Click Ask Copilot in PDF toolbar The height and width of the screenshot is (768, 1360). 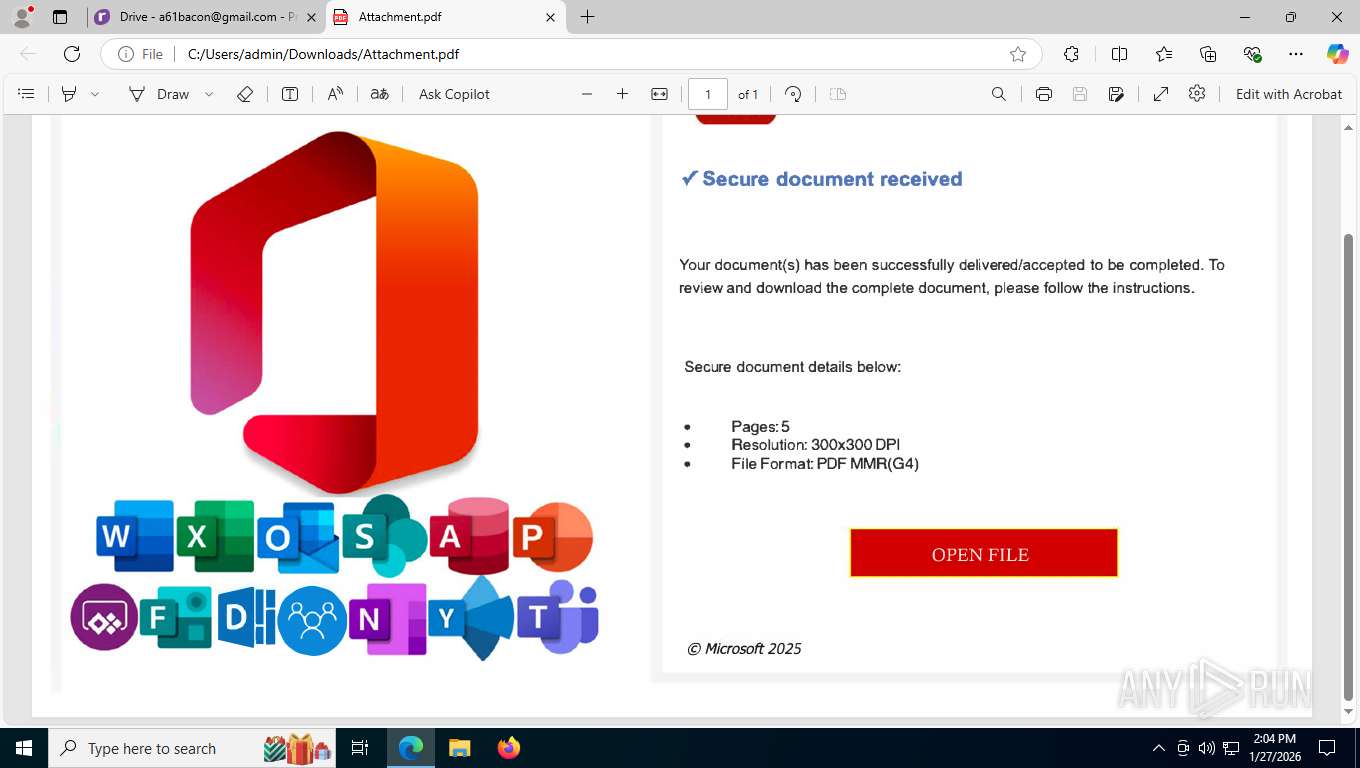[x=454, y=94]
